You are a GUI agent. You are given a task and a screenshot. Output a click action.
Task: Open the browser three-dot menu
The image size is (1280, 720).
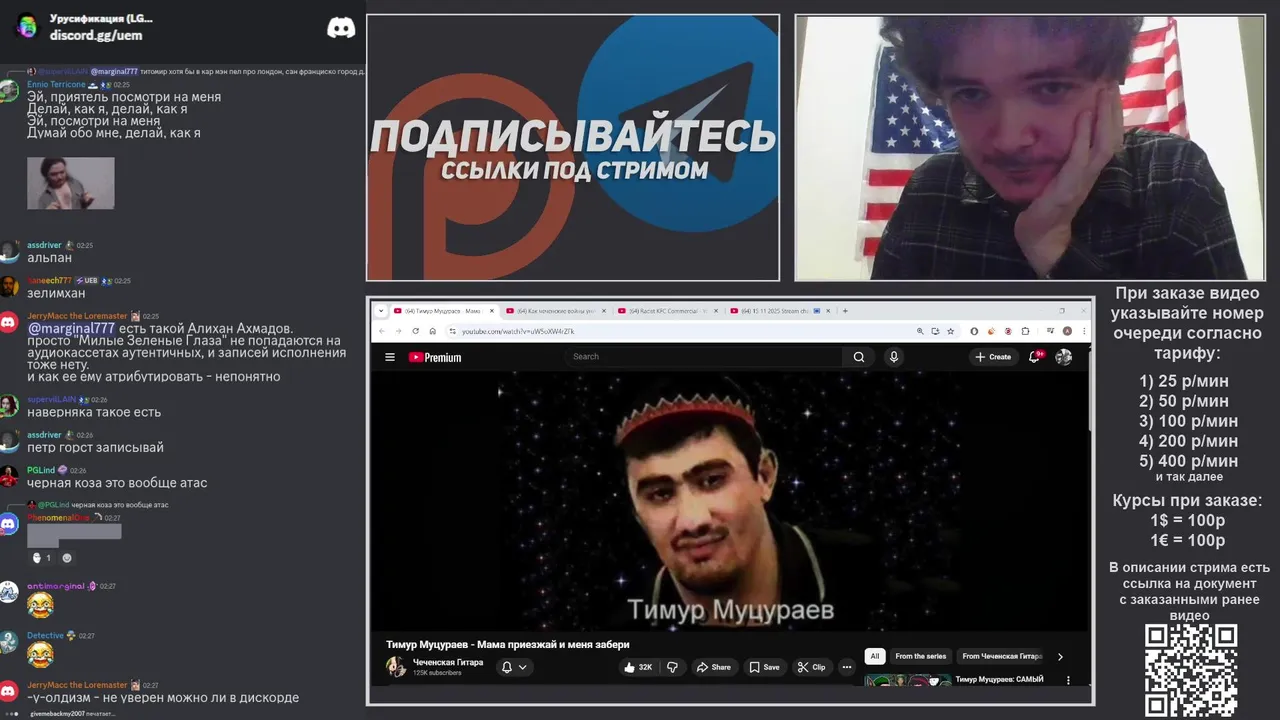1082,331
